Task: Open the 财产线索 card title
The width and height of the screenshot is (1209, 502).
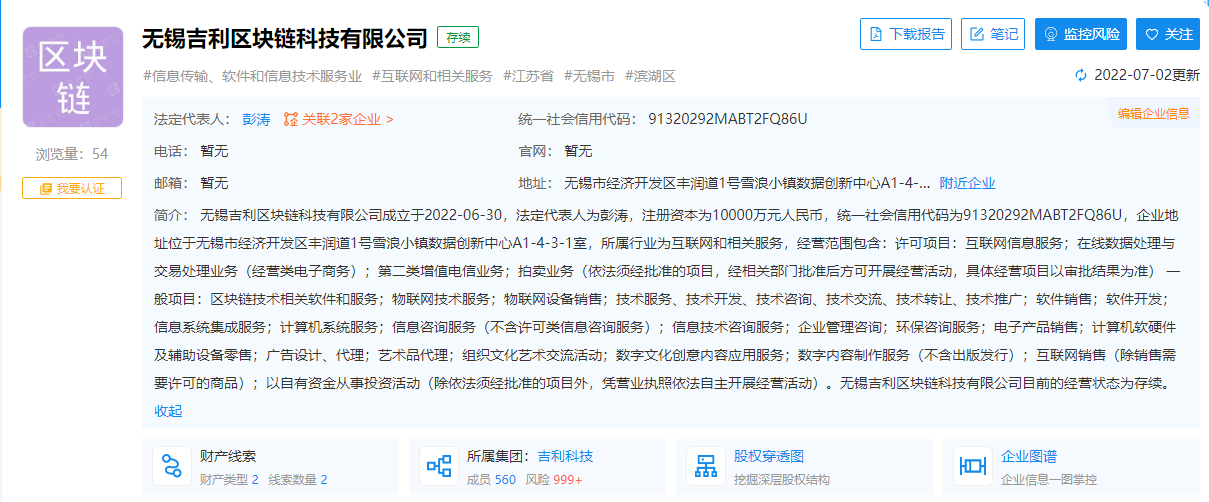Action: pos(228,456)
